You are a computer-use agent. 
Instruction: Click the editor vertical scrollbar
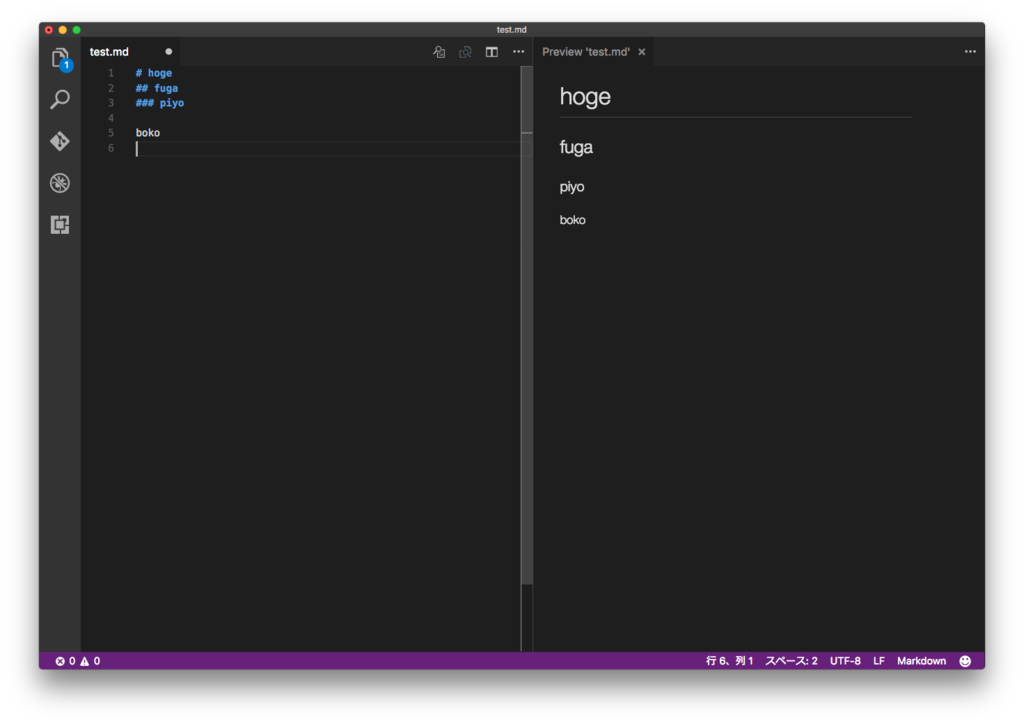(527, 327)
